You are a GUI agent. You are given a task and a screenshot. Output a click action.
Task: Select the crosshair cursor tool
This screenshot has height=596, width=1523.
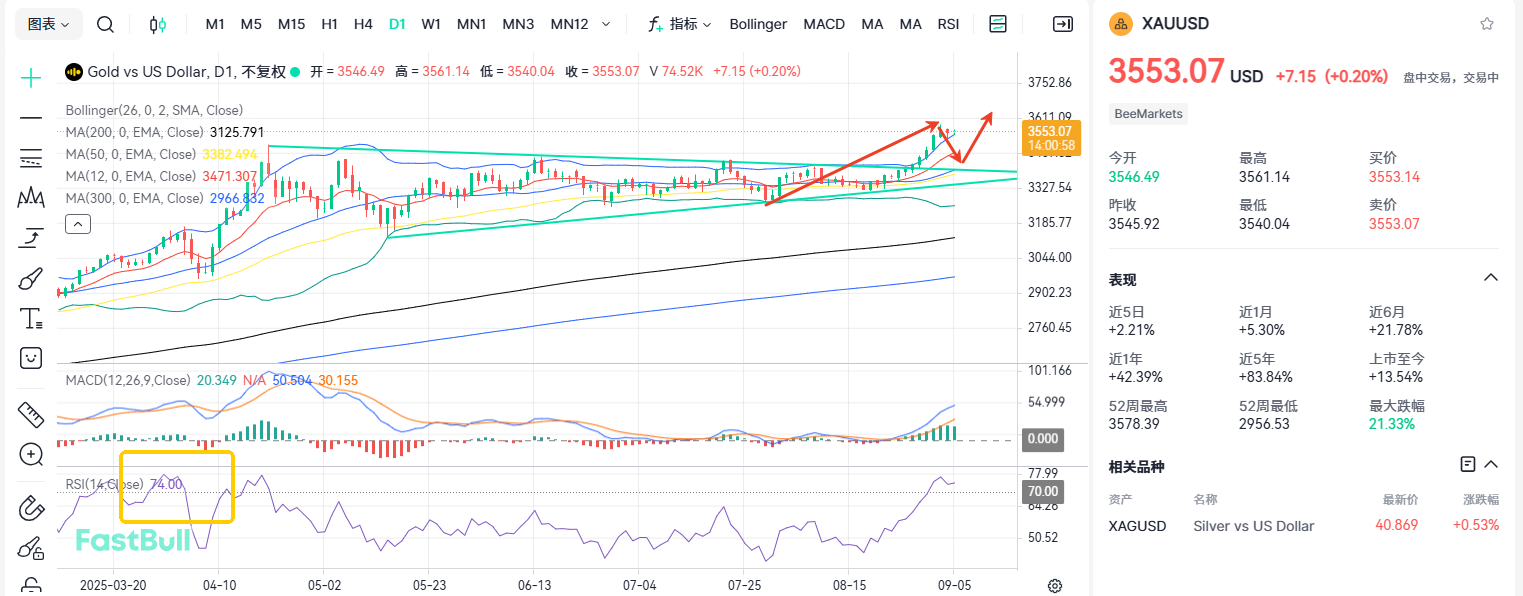pos(31,77)
